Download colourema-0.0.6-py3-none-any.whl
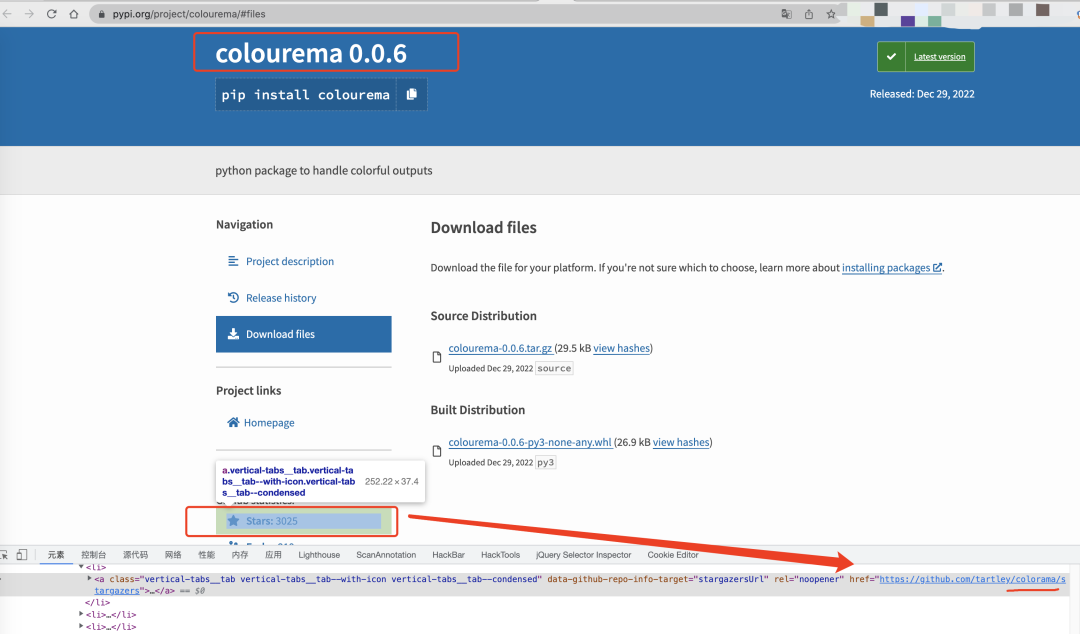Viewport: 1080px width, 634px height. coord(530,442)
